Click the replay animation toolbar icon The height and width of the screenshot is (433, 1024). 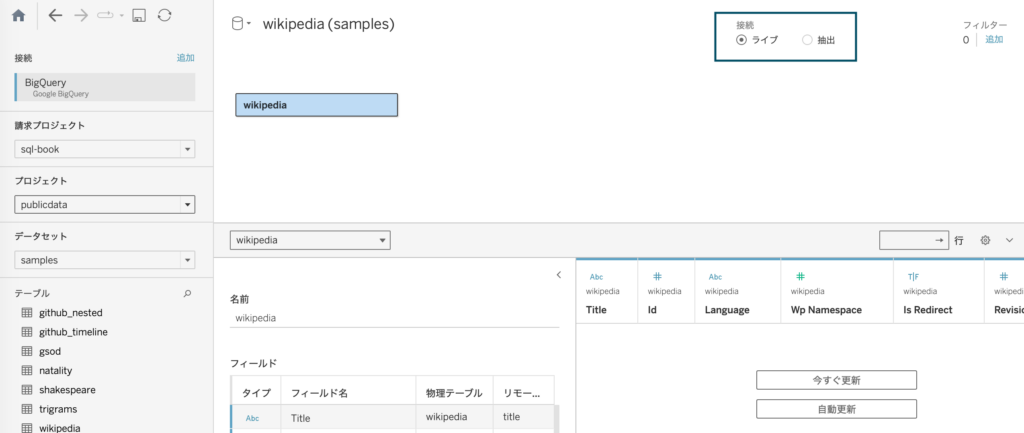[105, 16]
